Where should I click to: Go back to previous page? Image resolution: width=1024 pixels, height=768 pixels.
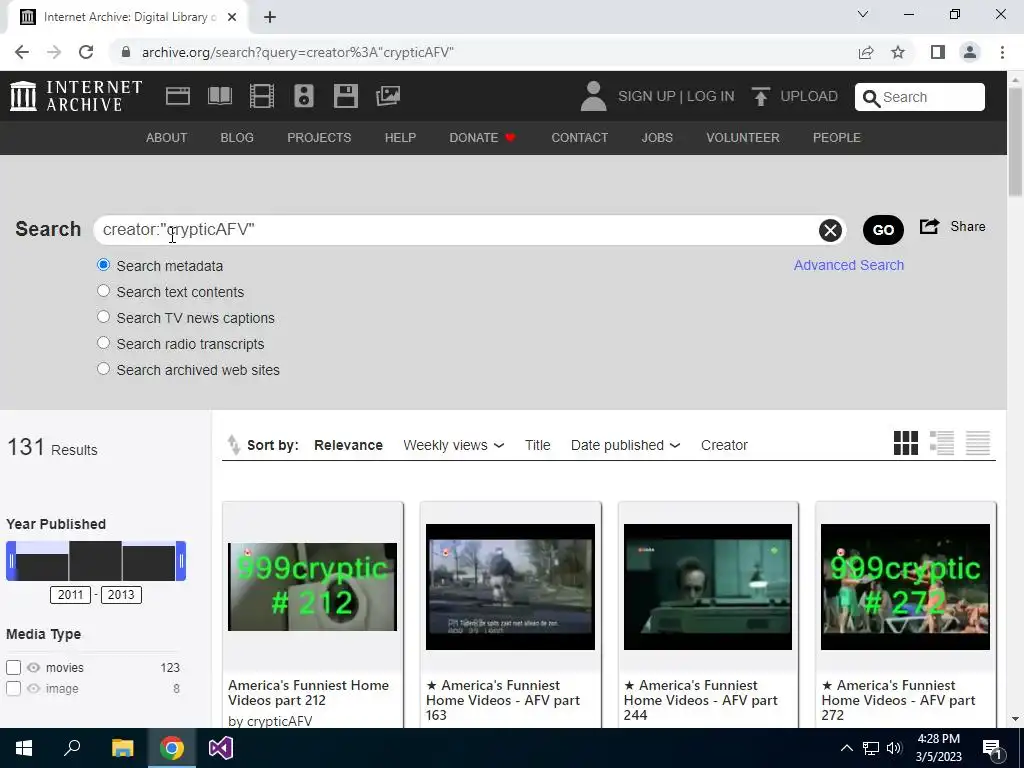22,52
